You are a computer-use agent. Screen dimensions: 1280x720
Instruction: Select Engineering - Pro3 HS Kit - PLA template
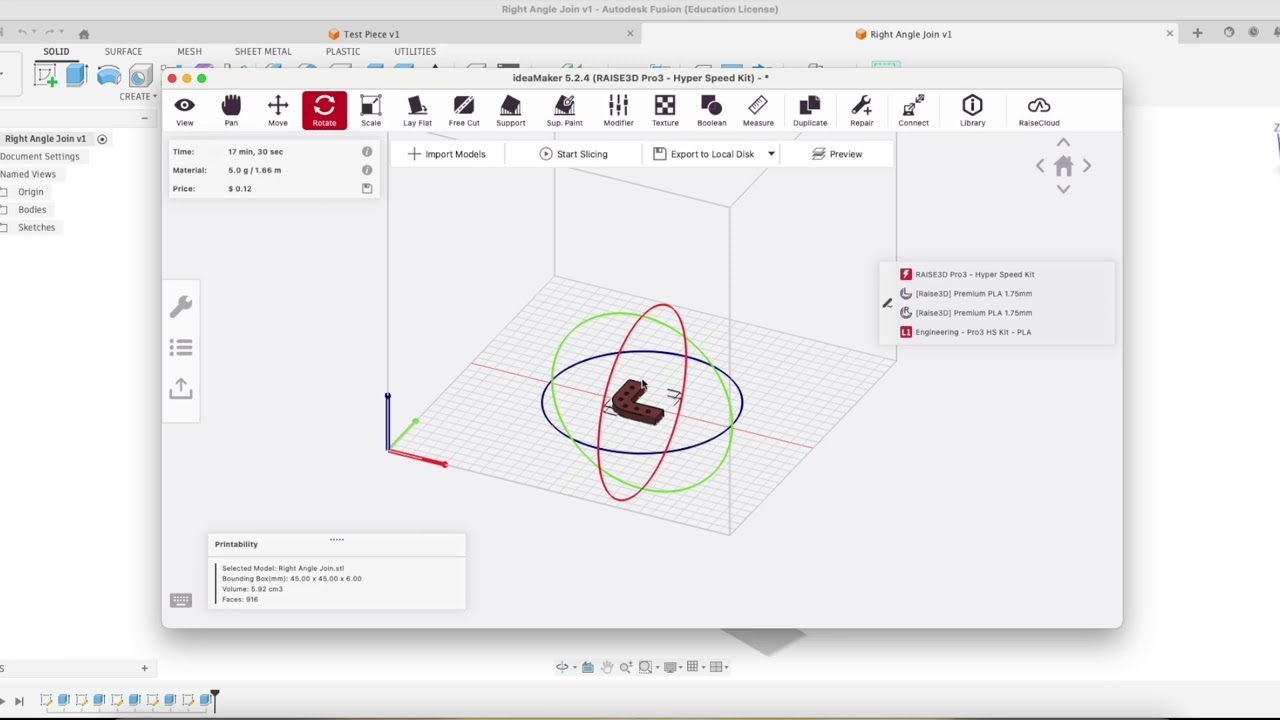pyautogui.click(x=965, y=332)
